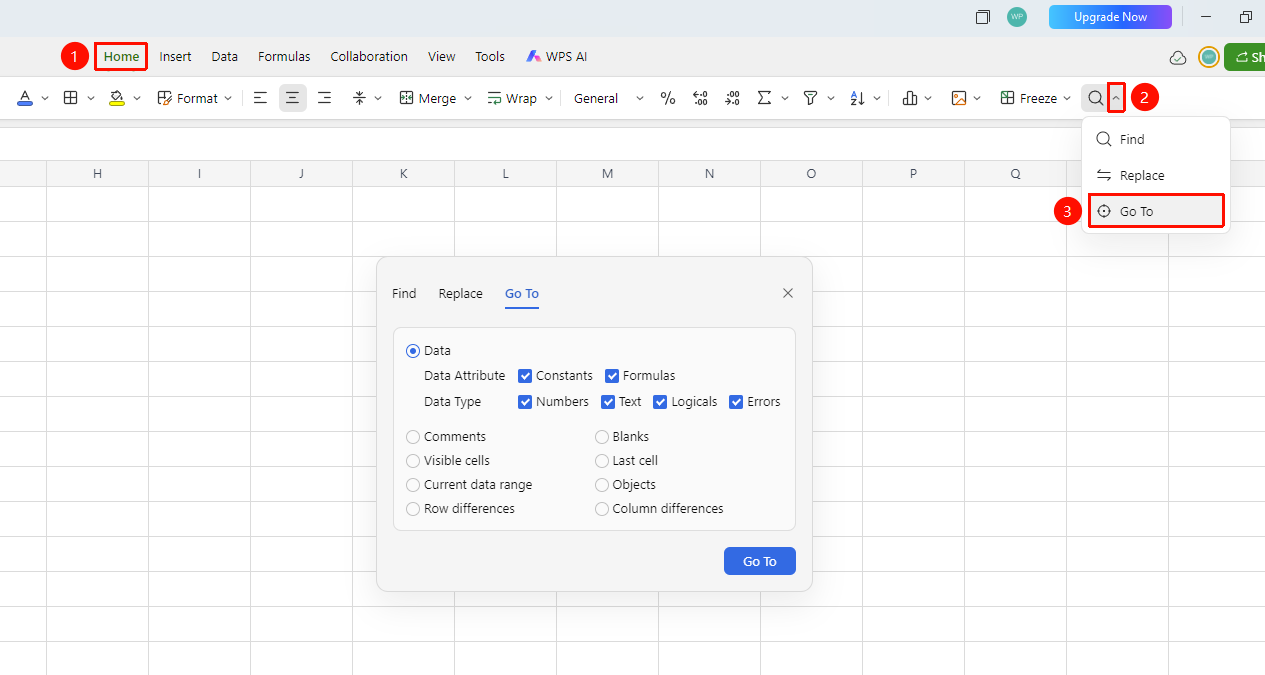Click the filter funnel icon

tap(811, 98)
